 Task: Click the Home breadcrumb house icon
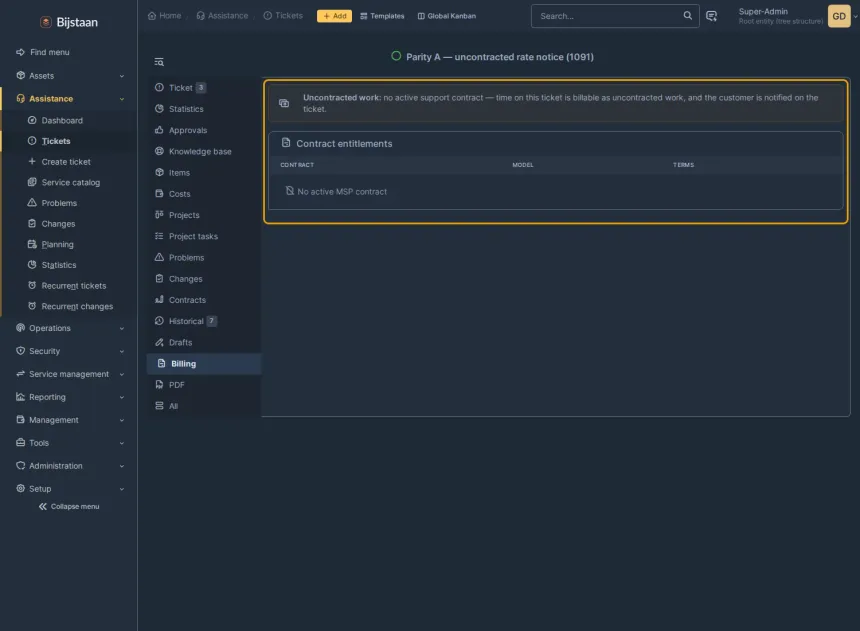(152, 15)
